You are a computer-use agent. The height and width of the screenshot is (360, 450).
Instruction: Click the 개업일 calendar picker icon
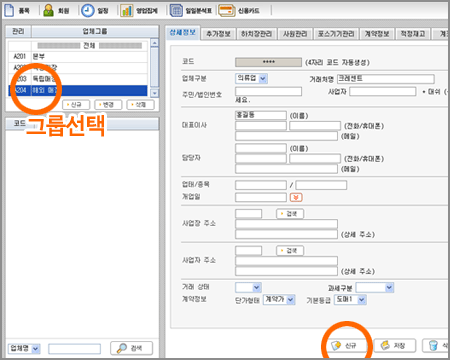(296, 197)
